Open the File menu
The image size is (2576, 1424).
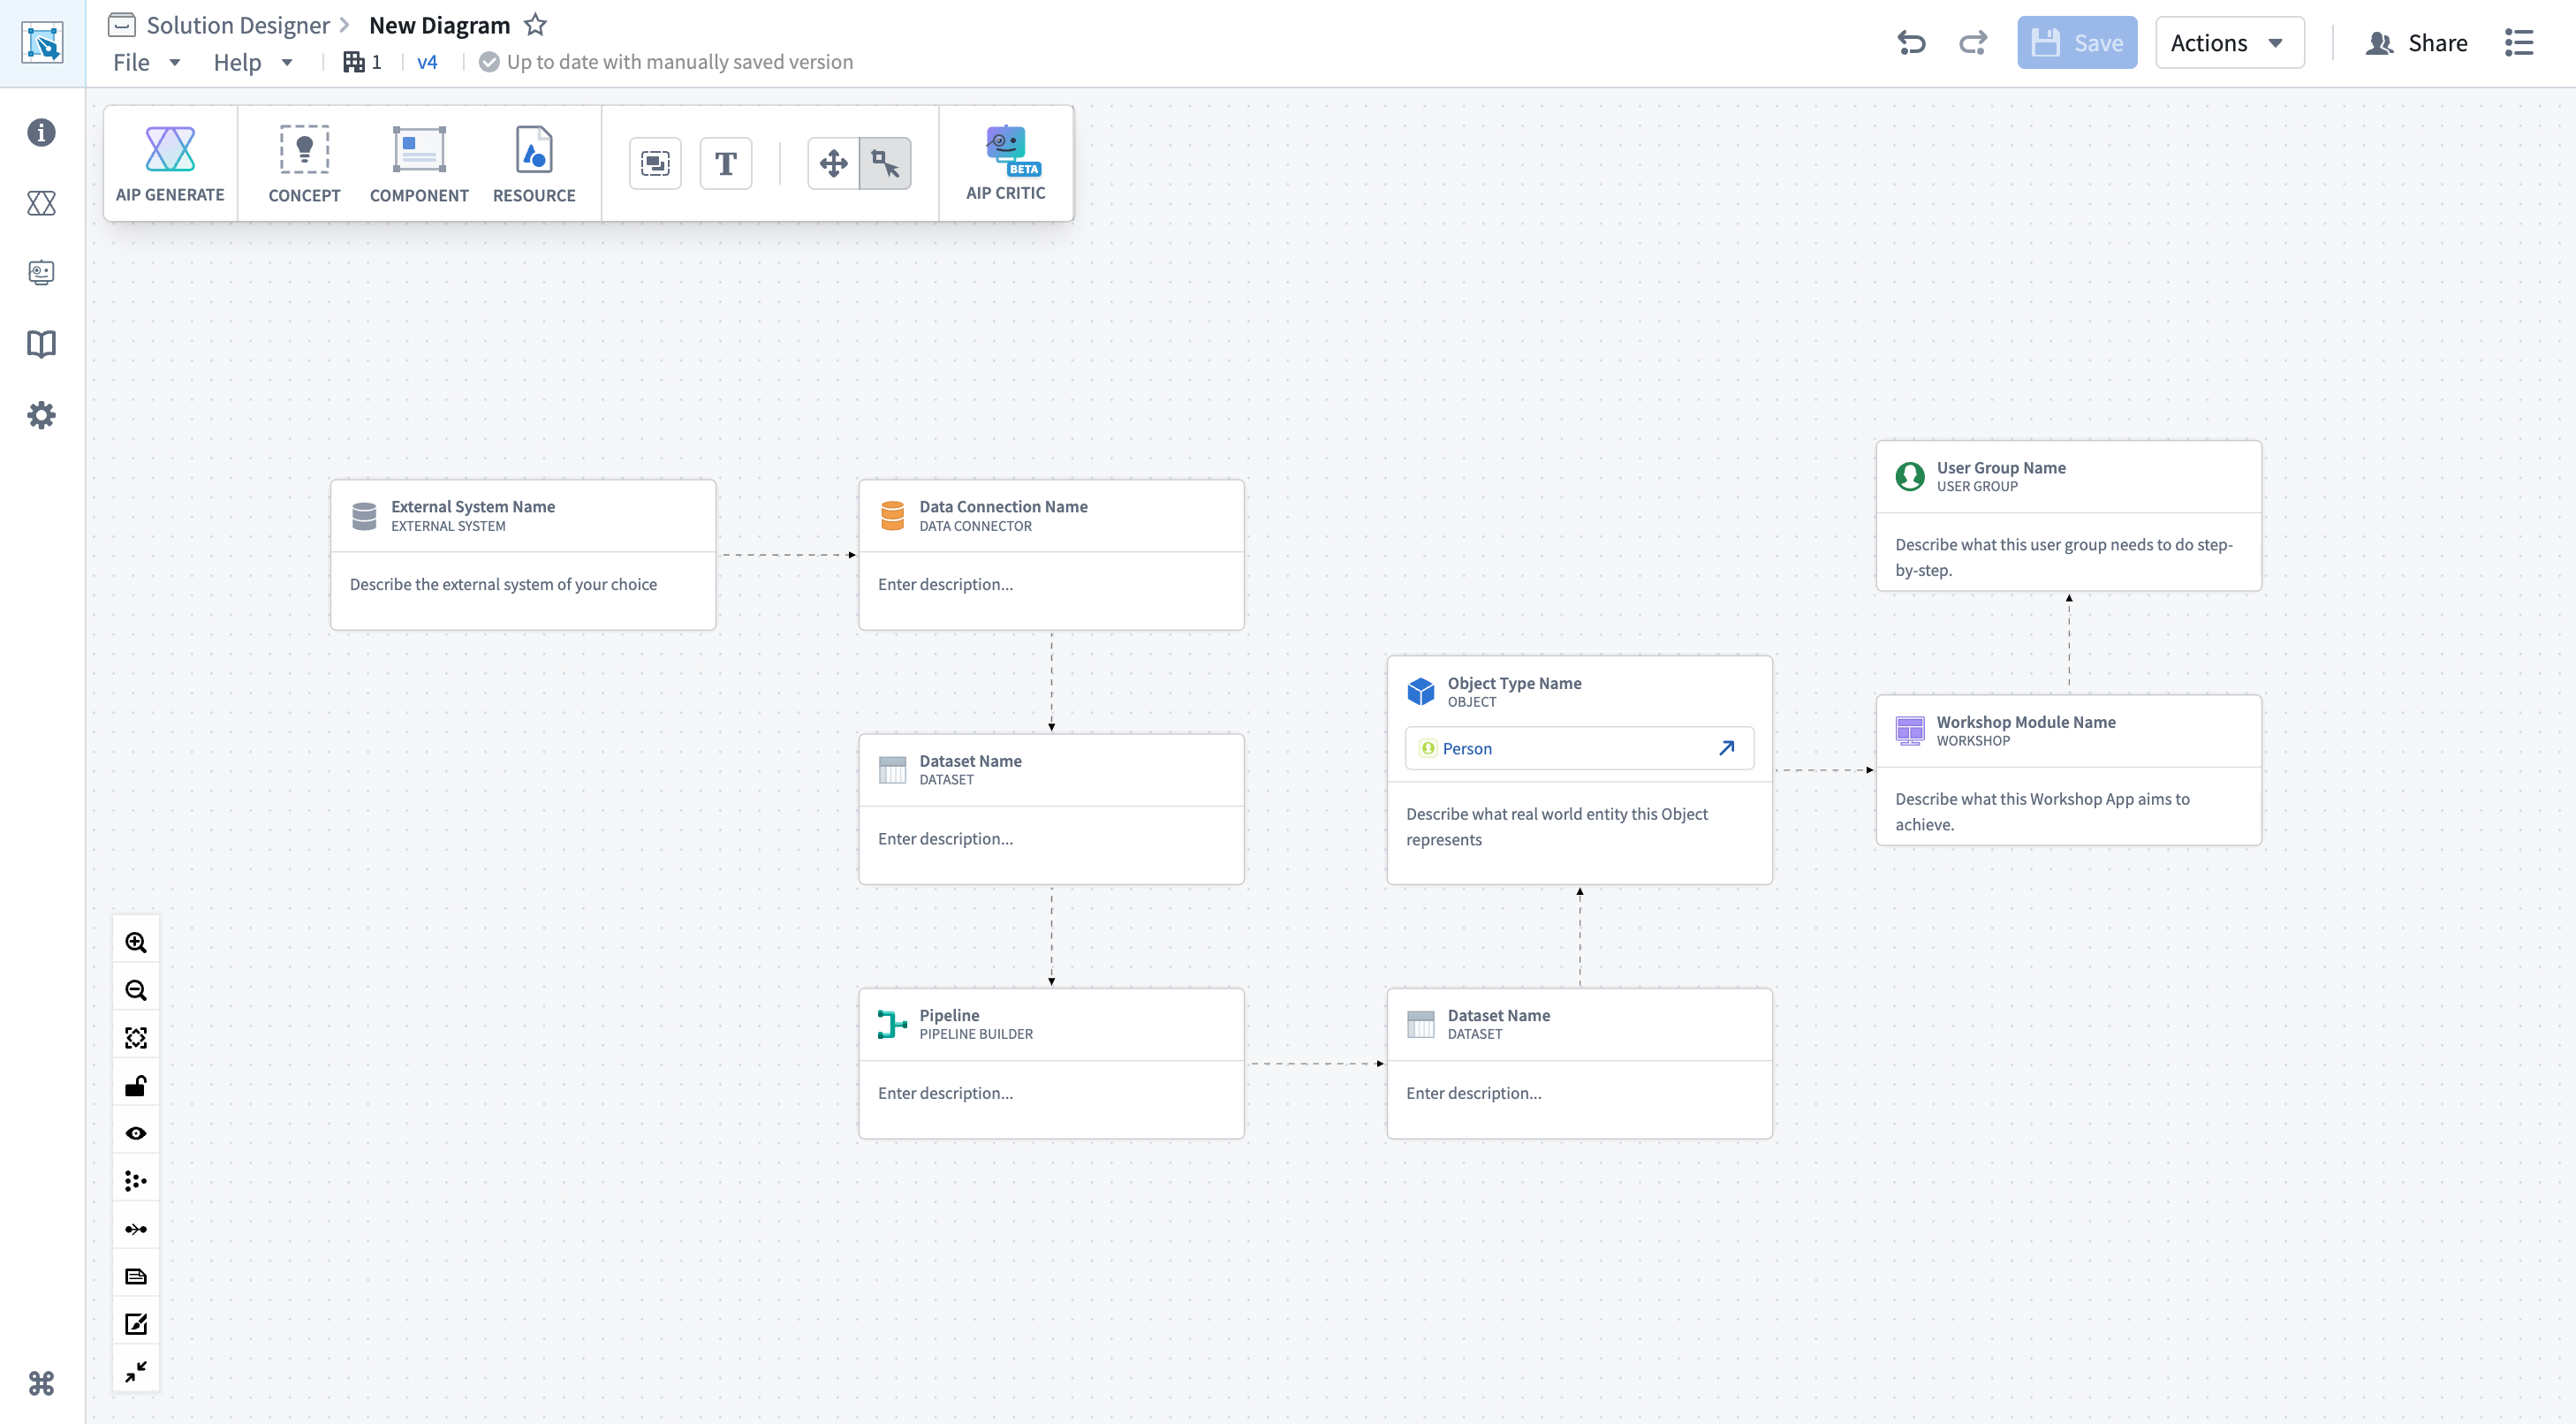146,62
